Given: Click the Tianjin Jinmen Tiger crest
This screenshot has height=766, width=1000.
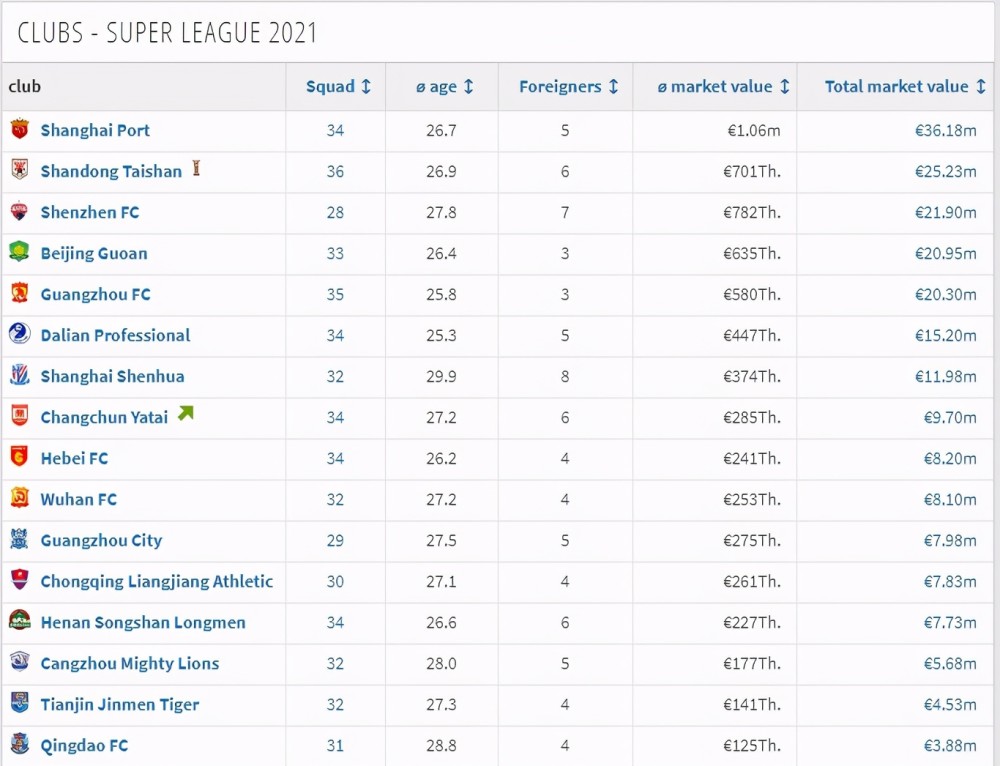Looking at the screenshot, I should pos(20,703).
